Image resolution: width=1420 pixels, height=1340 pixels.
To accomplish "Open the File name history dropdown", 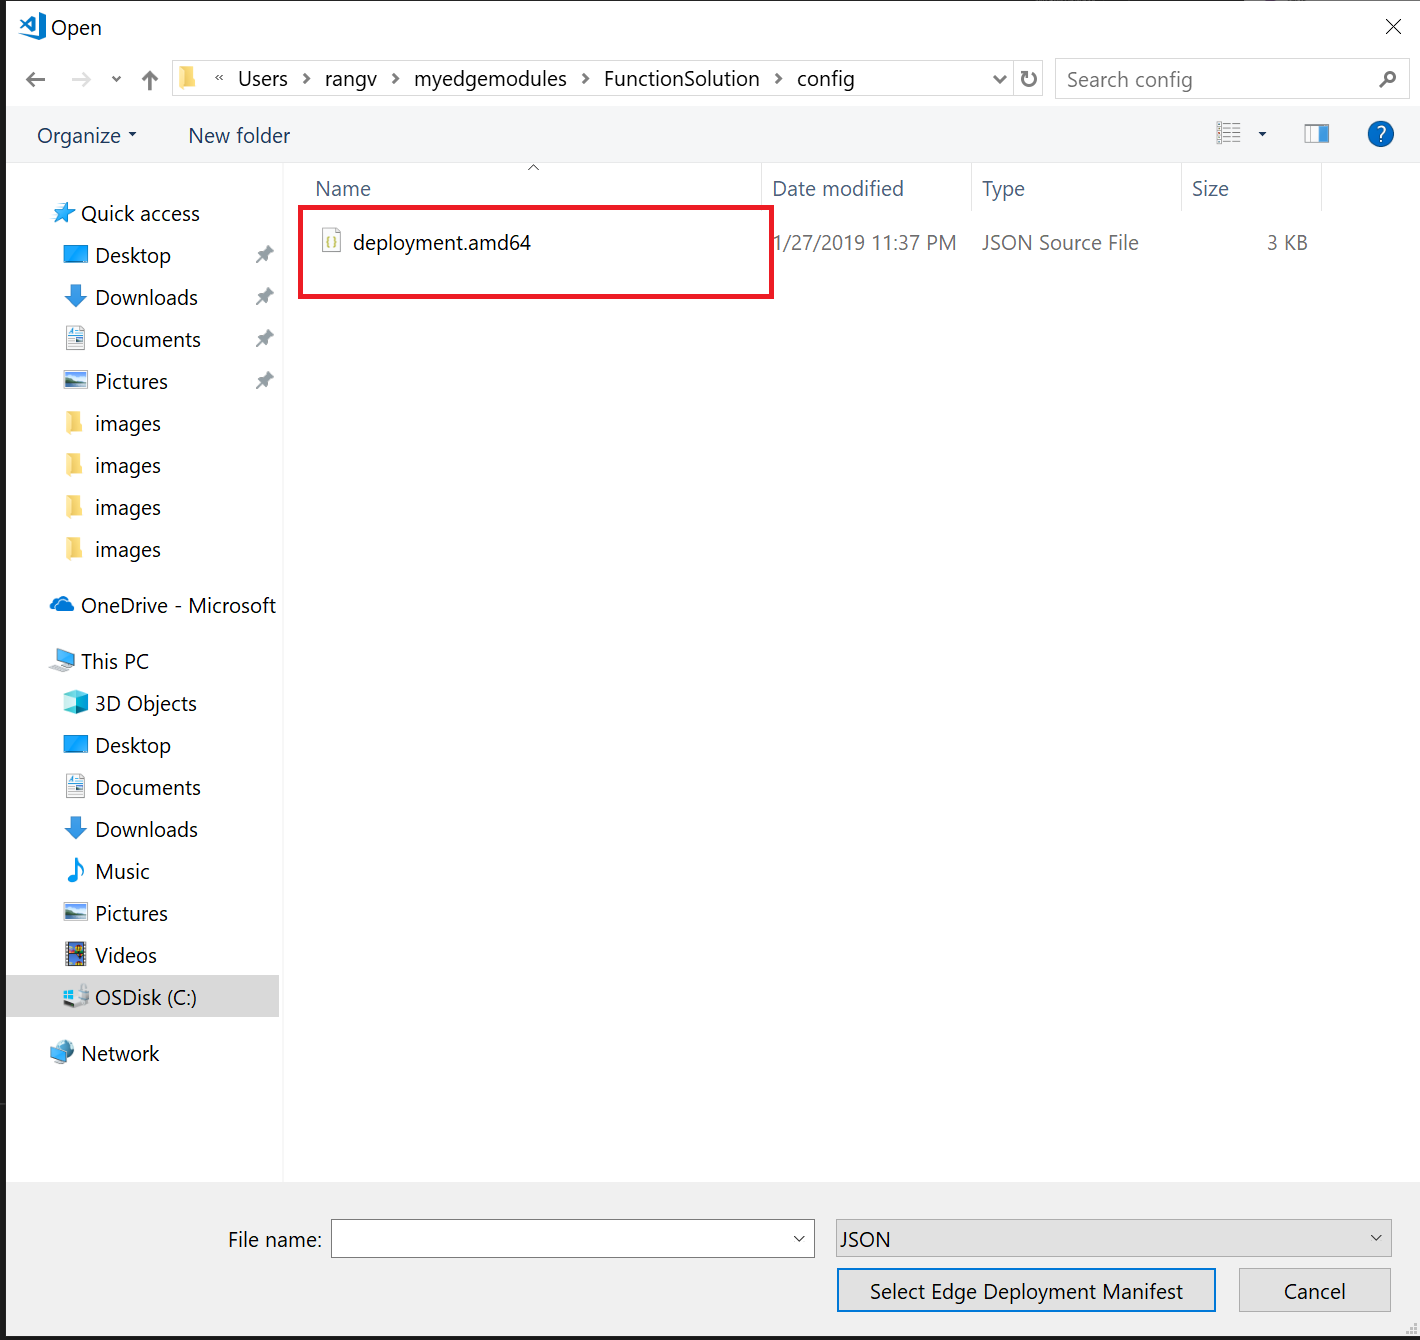I will tap(799, 1239).
